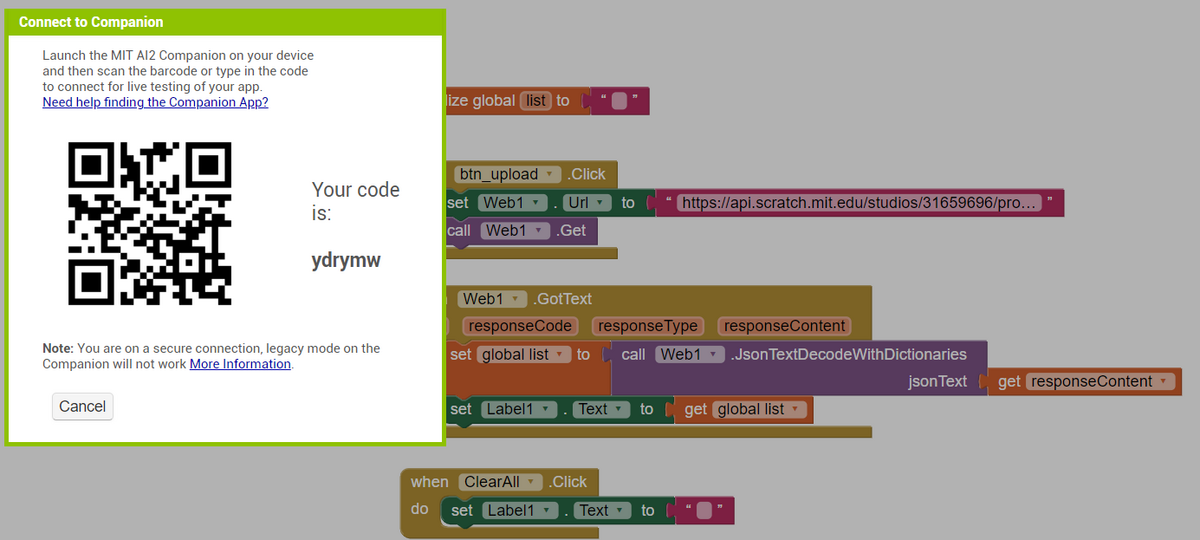Select the responseType parameter block

click(649, 326)
